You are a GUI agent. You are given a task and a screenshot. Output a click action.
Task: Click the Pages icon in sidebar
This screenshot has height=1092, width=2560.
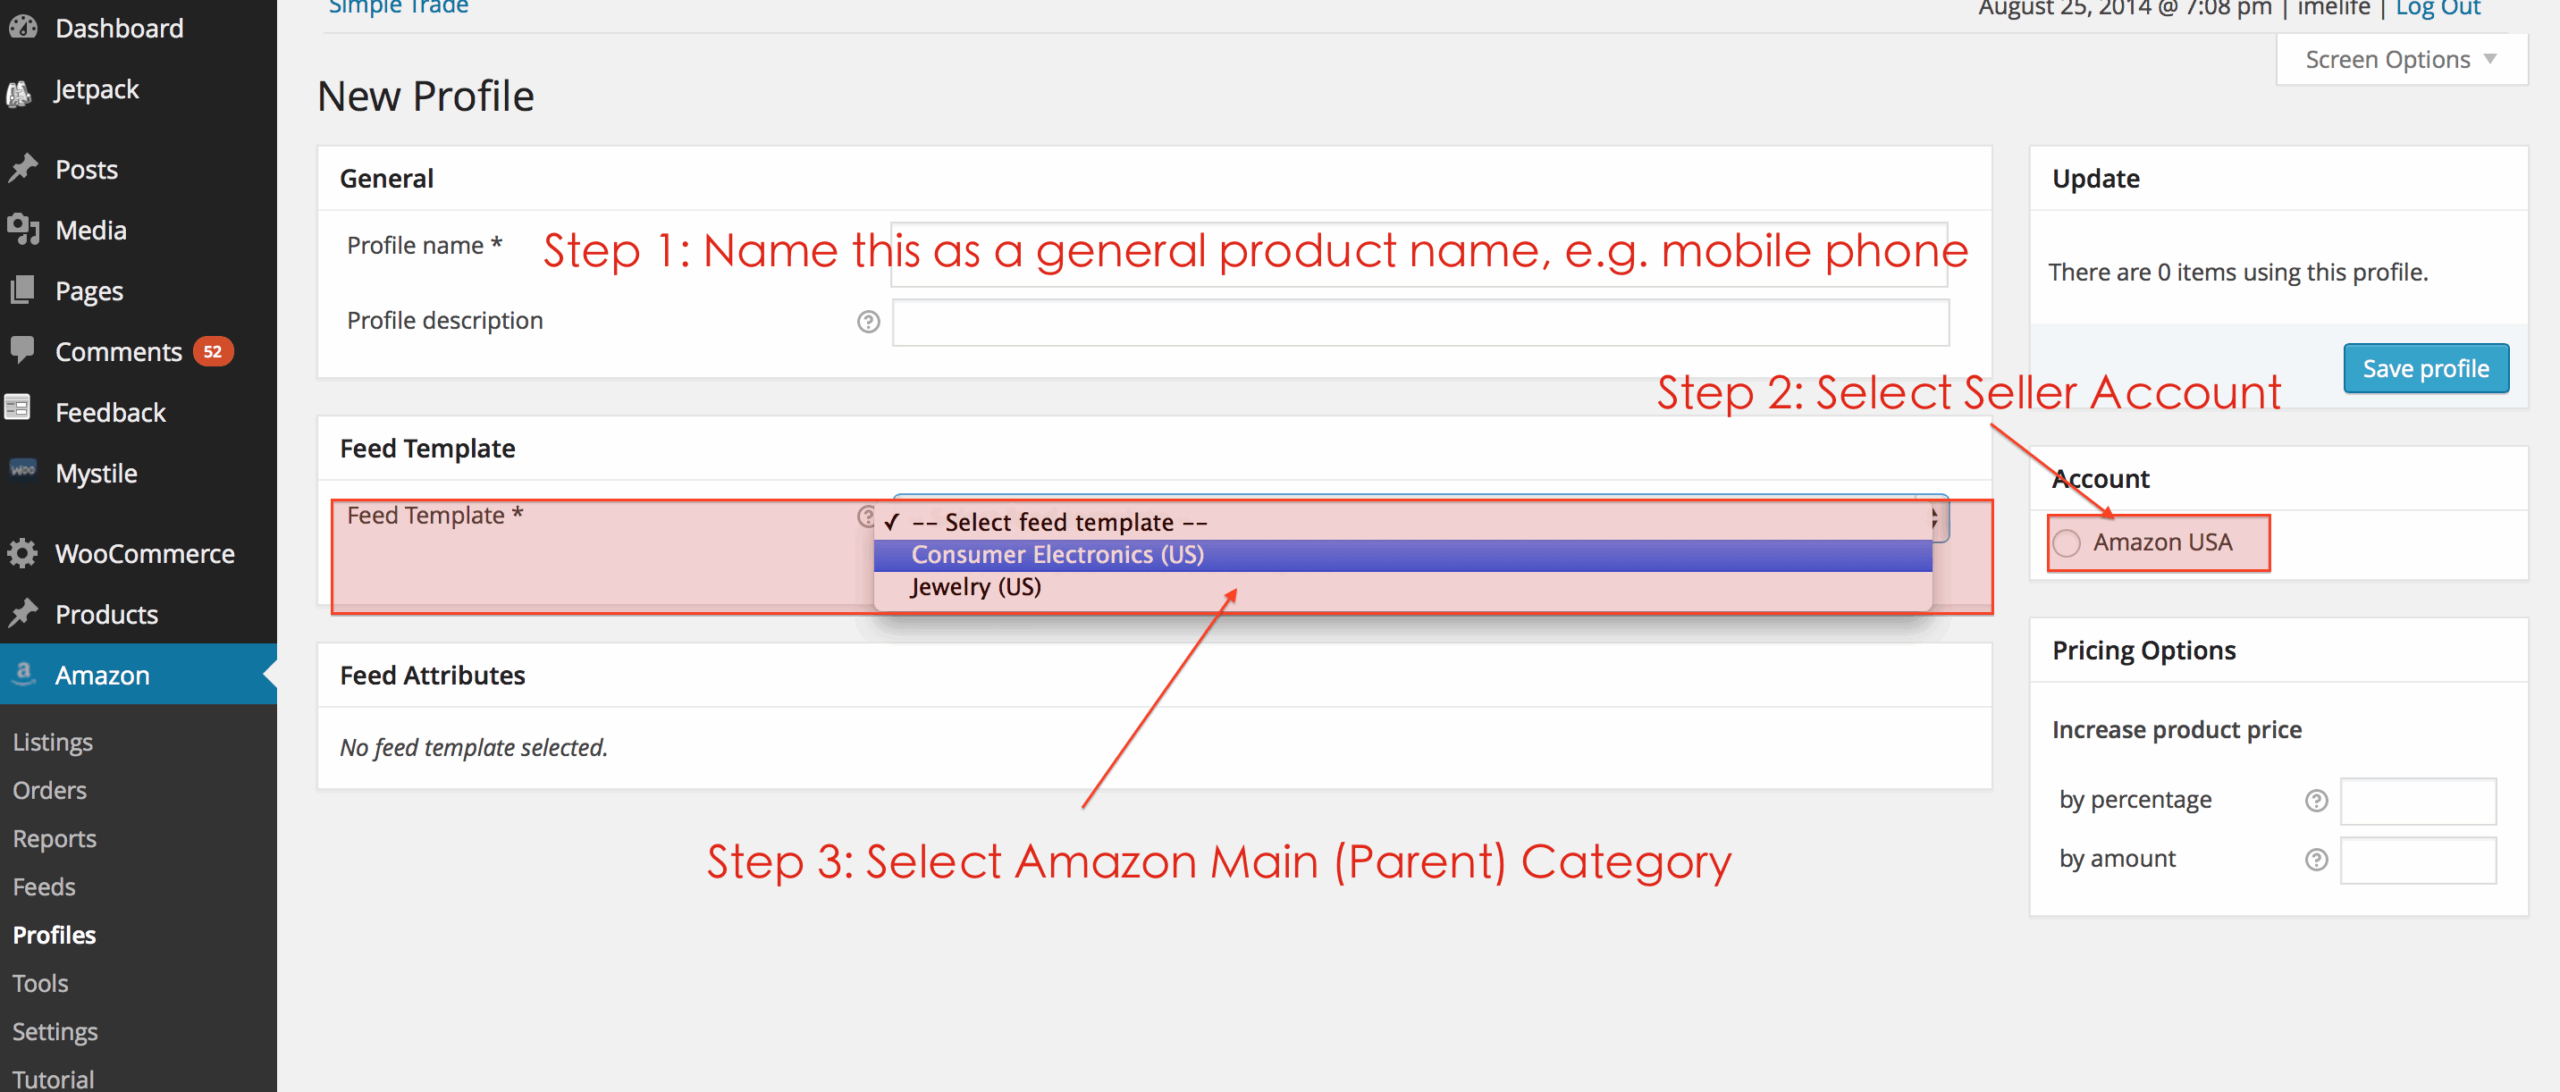pyautogui.click(x=22, y=290)
